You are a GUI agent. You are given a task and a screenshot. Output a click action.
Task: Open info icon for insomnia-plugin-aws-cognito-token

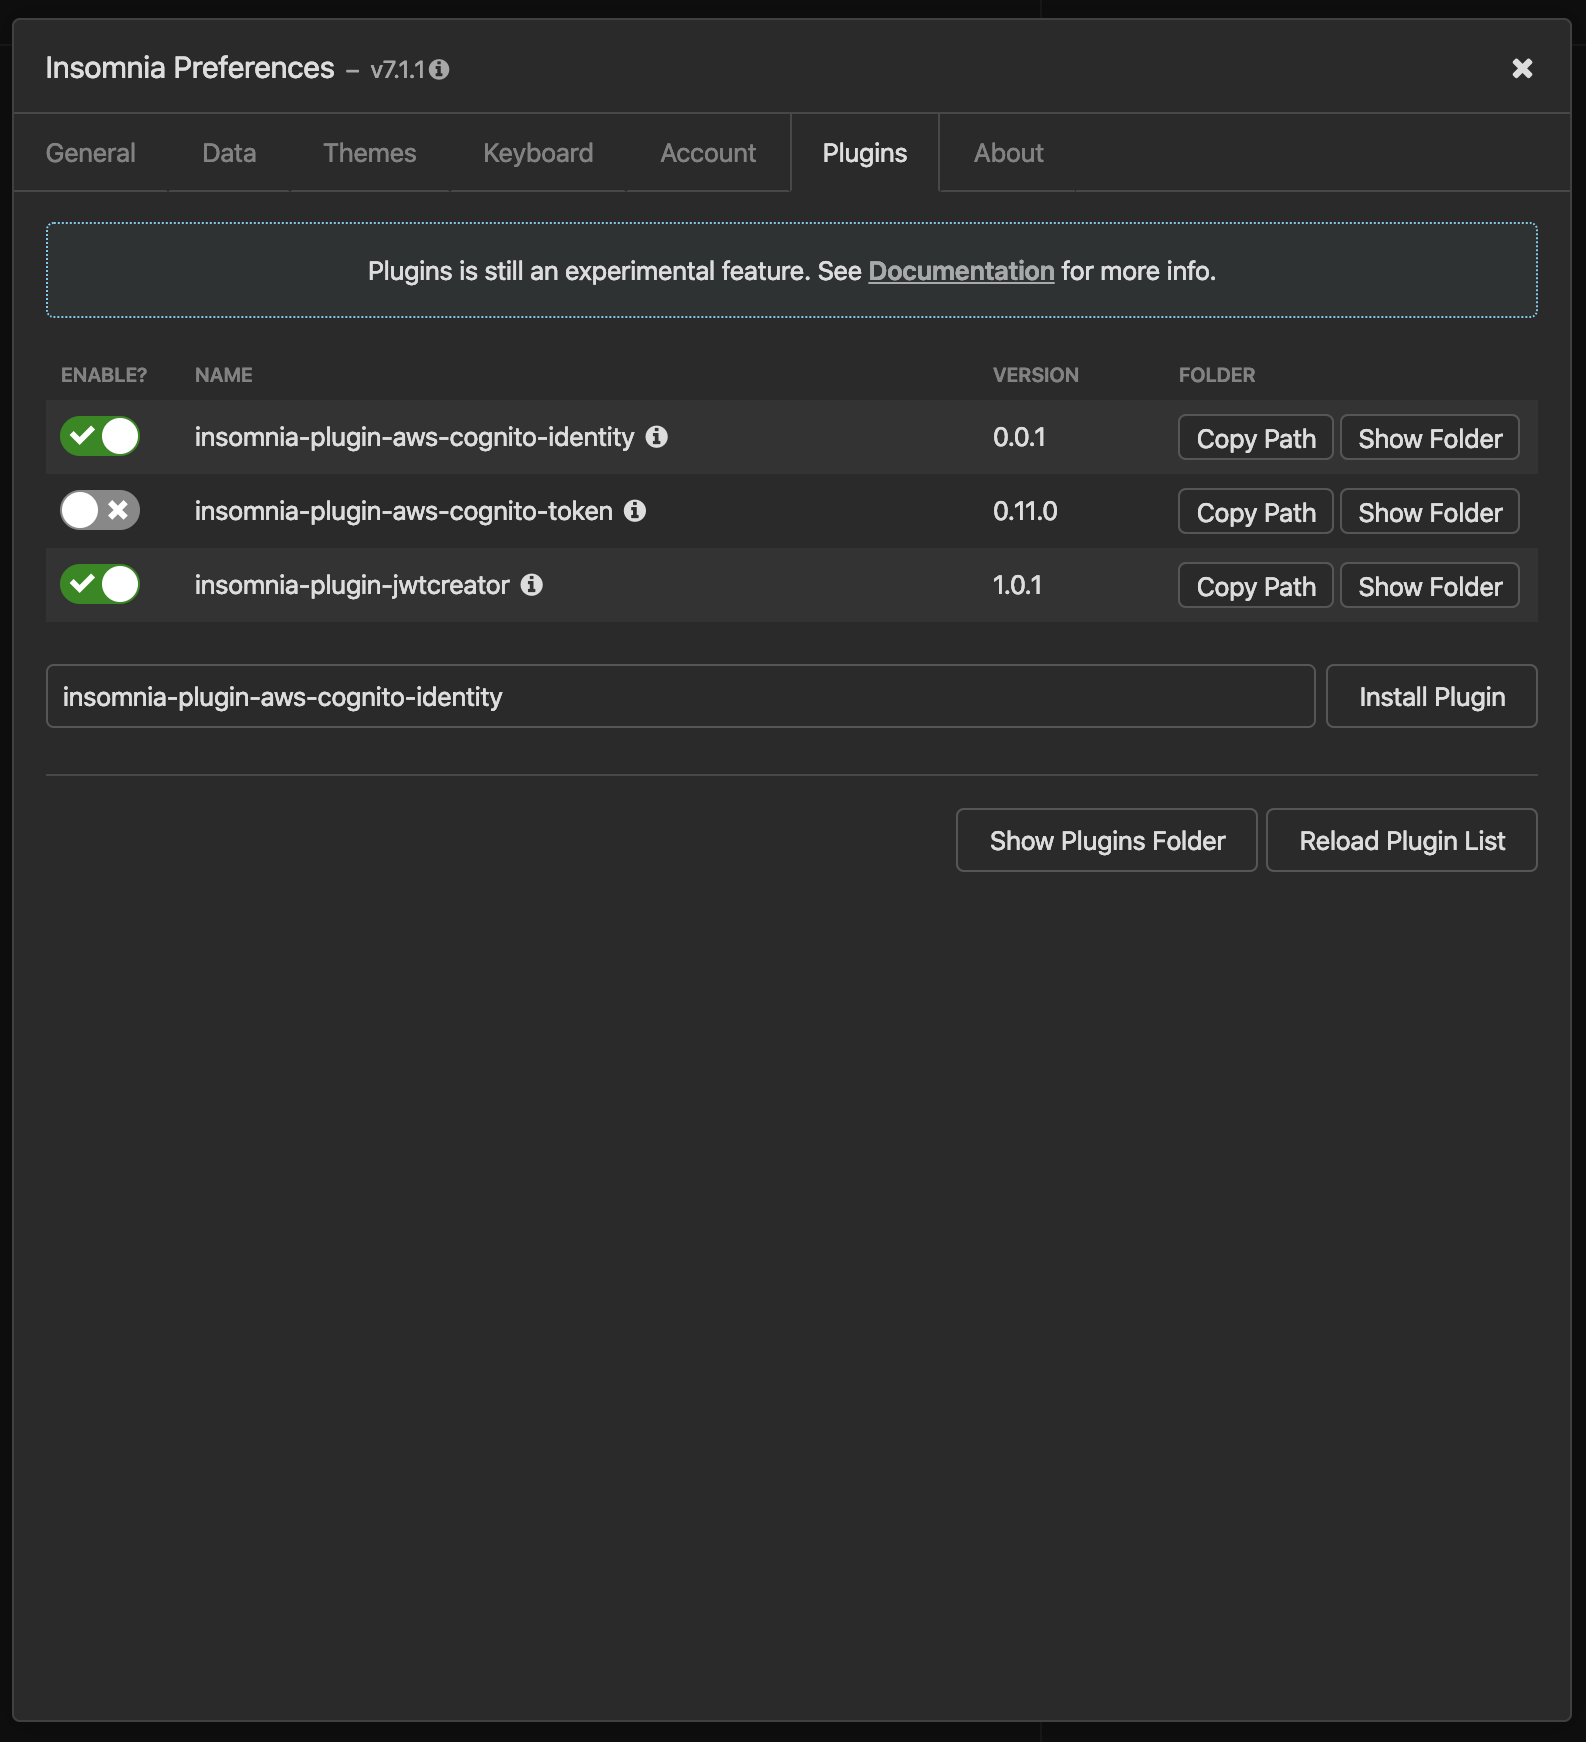635,510
